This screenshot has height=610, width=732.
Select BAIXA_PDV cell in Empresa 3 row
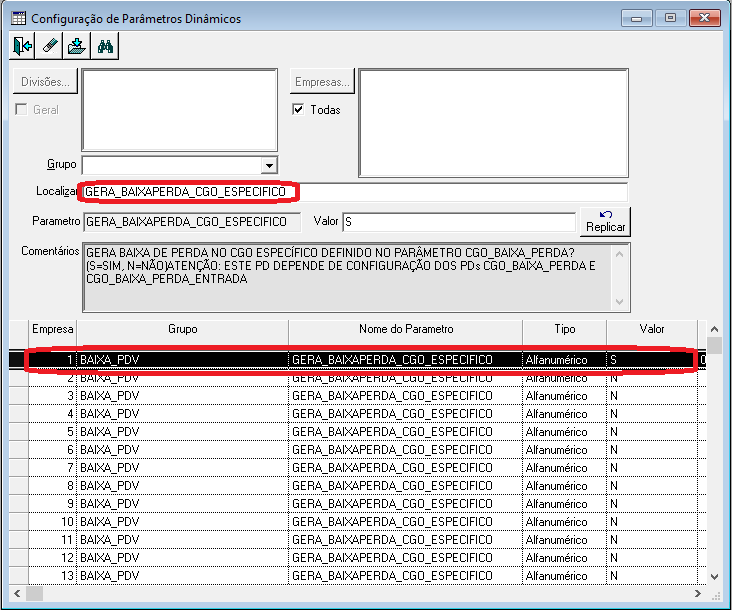(182, 396)
